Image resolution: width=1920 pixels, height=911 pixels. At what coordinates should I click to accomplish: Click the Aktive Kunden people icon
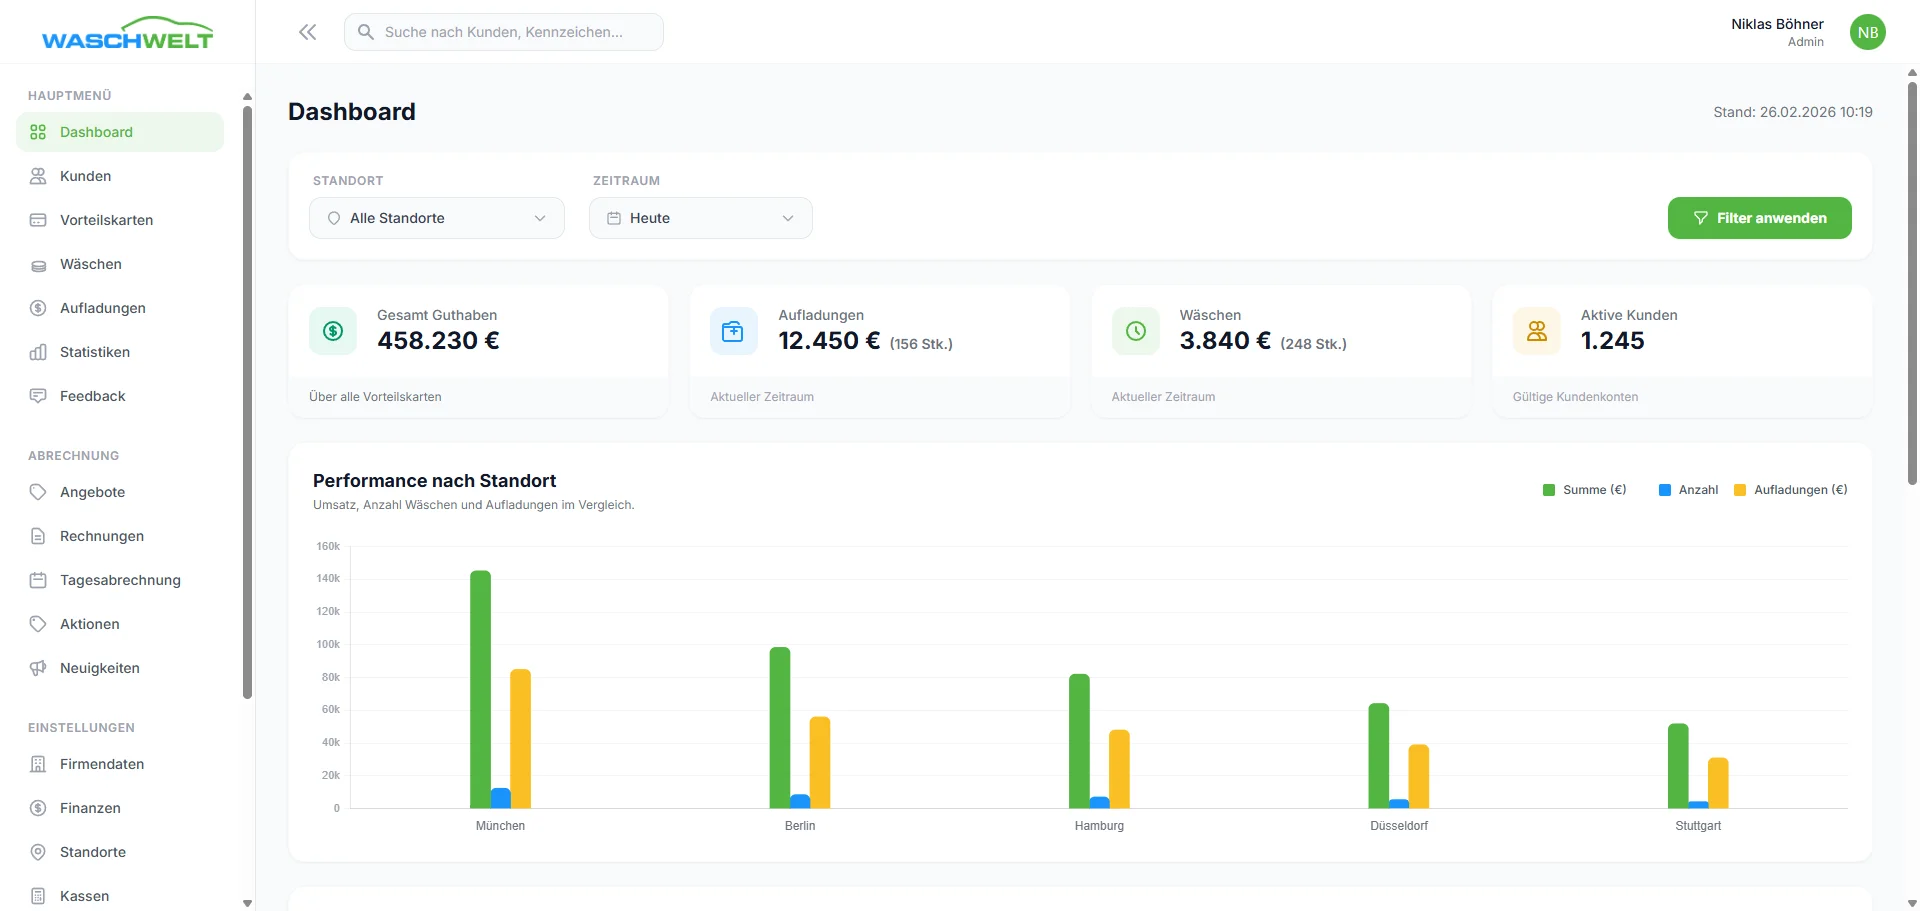(x=1536, y=331)
